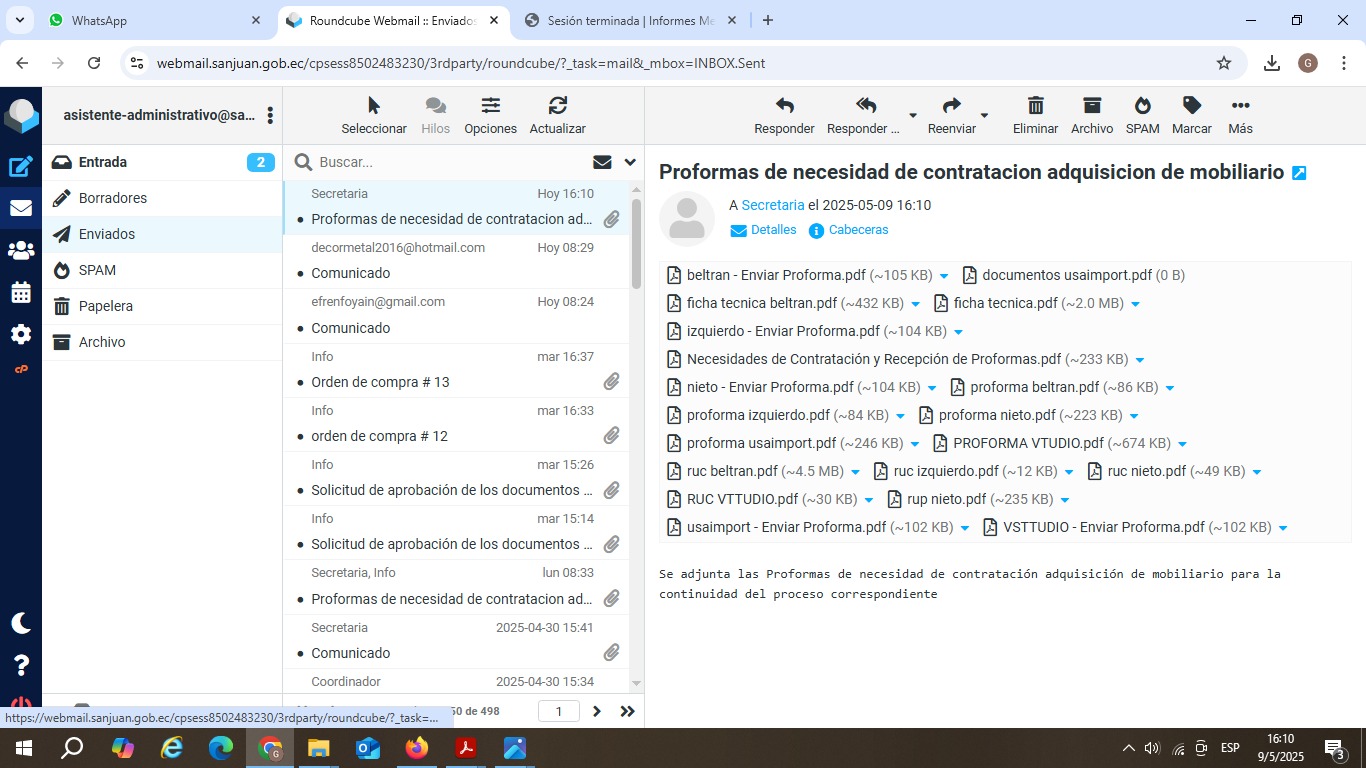The image size is (1366, 768).
Task: Toggle dark mode moon icon
Action: [x=21, y=623]
